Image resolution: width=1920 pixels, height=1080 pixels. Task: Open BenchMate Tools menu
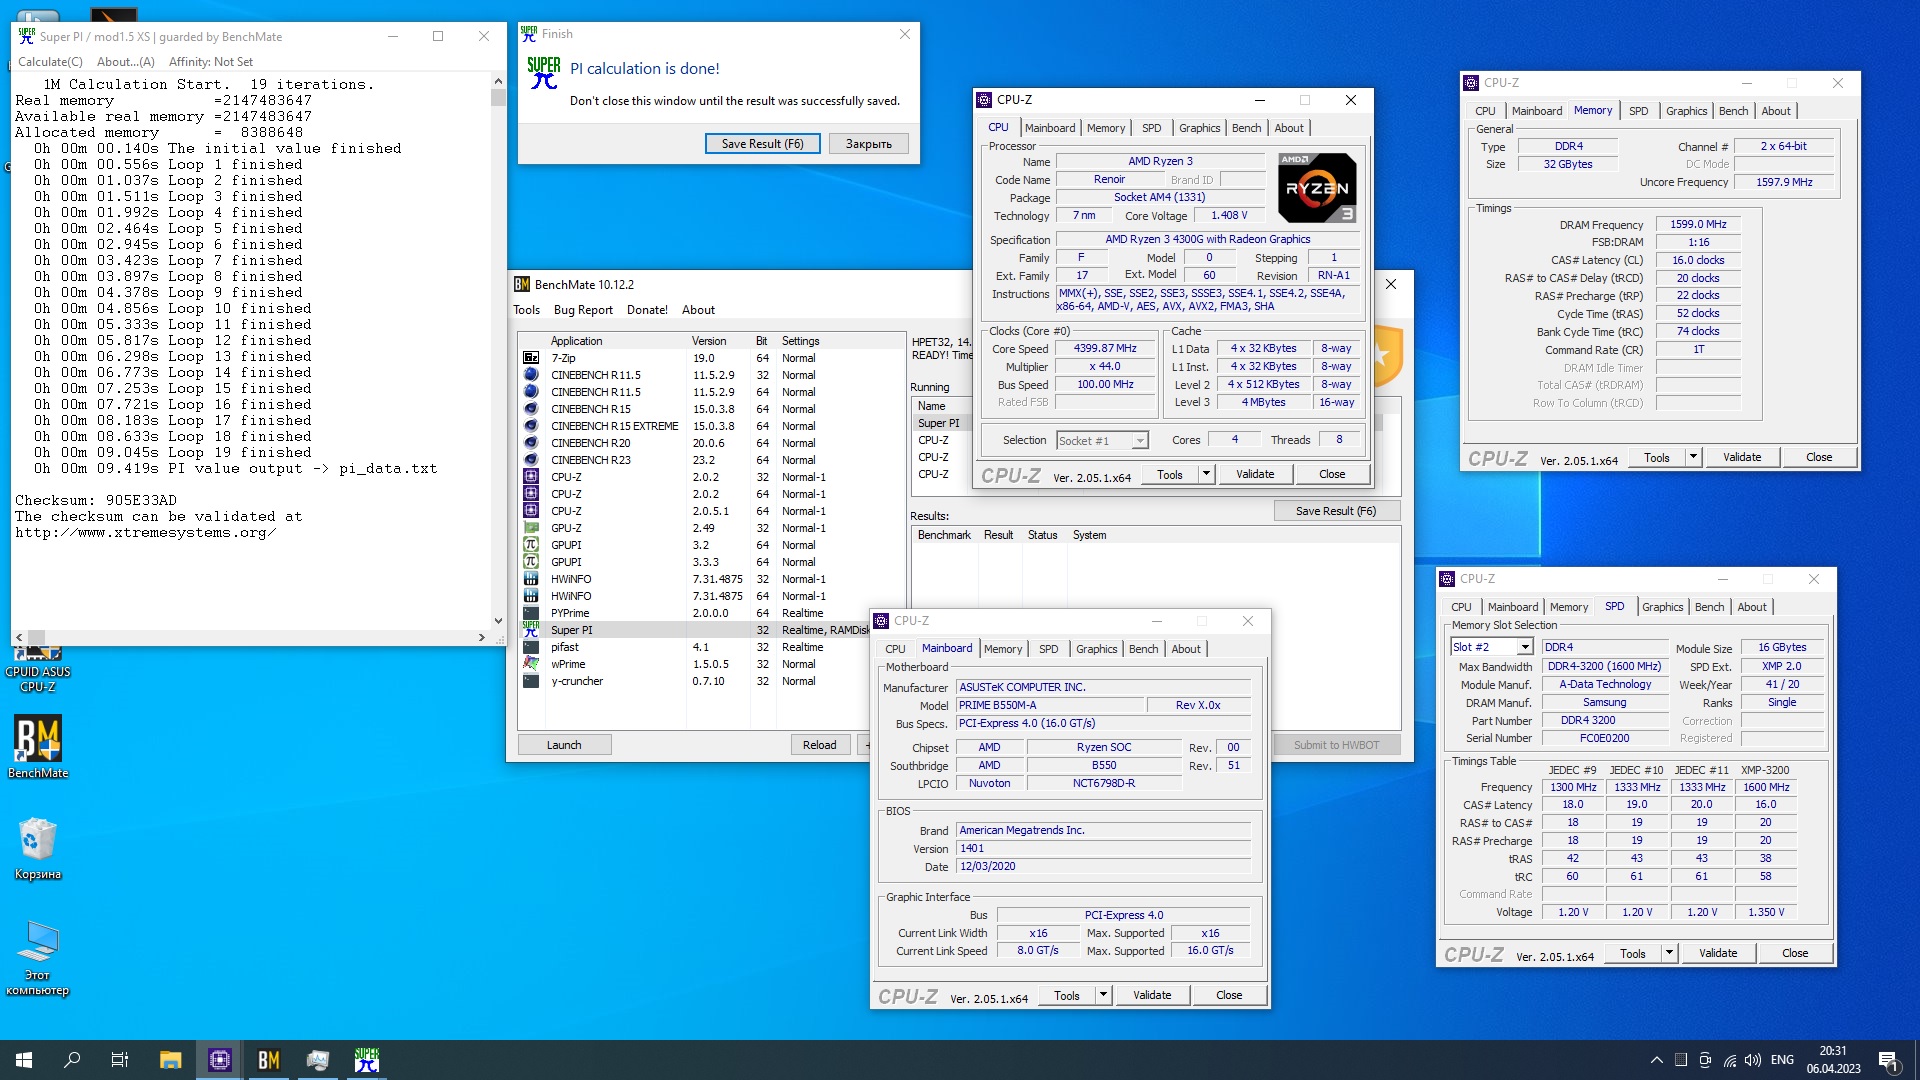point(527,310)
